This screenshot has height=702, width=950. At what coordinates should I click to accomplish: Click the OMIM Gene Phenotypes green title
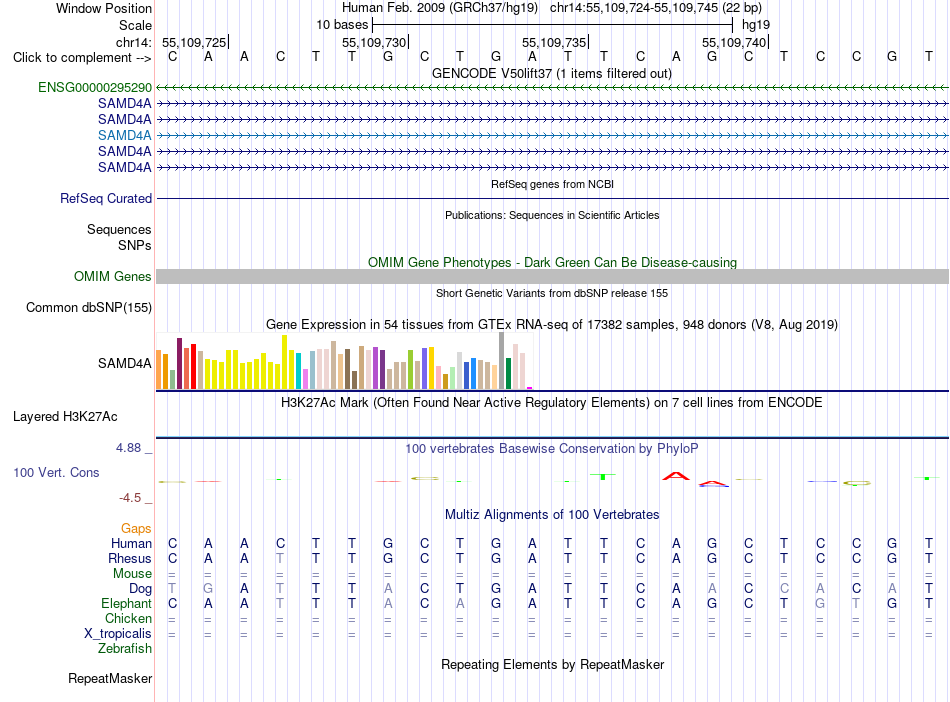click(552, 262)
